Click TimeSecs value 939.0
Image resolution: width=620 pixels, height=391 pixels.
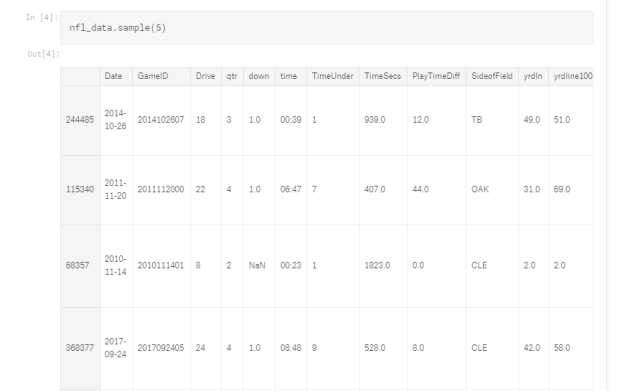[x=375, y=120]
